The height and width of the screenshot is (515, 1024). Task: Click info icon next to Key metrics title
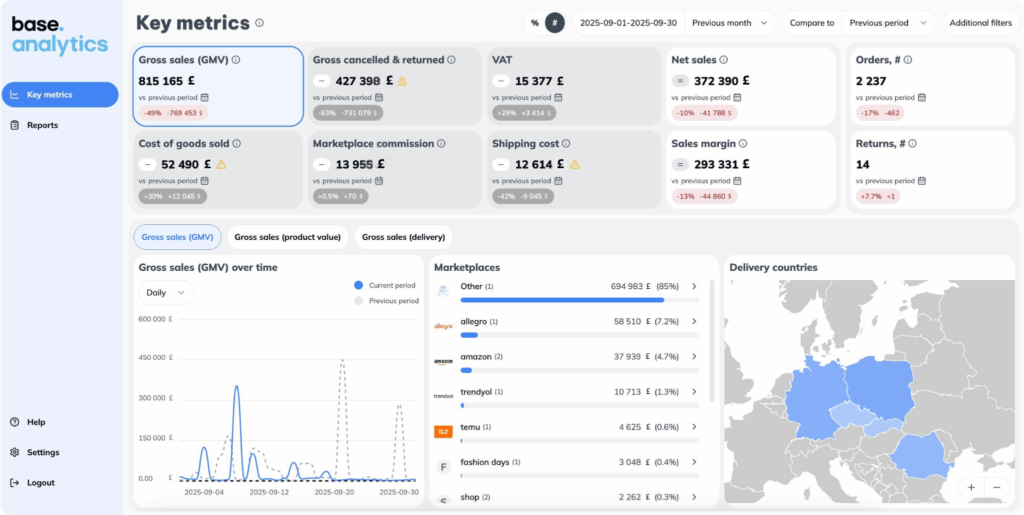point(260,23)
